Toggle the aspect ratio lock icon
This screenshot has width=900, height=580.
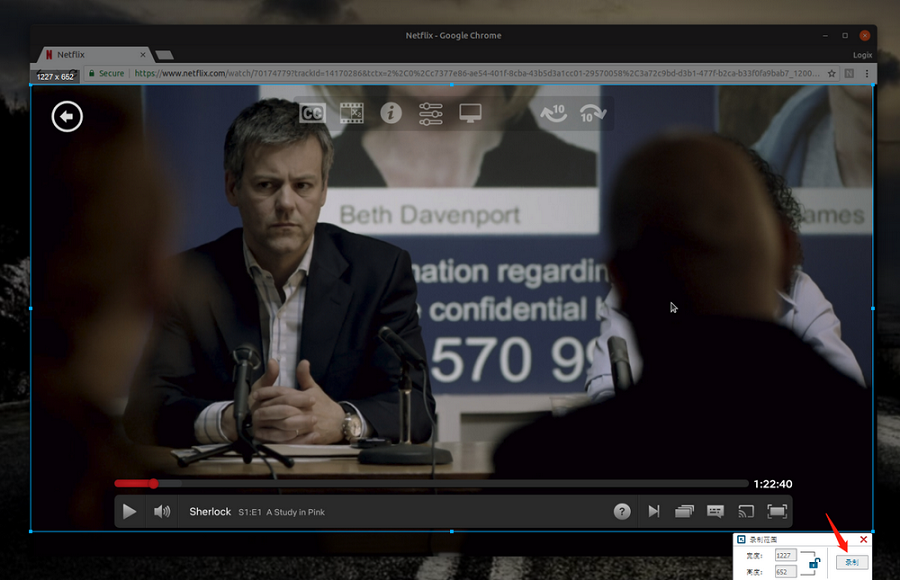(x=814, y=563)
